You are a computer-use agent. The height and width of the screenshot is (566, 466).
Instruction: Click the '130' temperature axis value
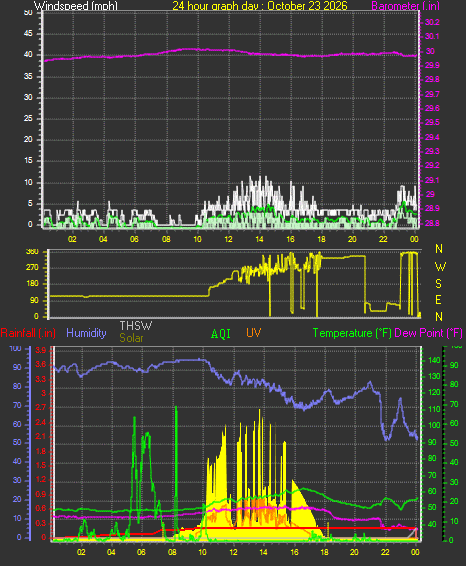pos(434,376)
